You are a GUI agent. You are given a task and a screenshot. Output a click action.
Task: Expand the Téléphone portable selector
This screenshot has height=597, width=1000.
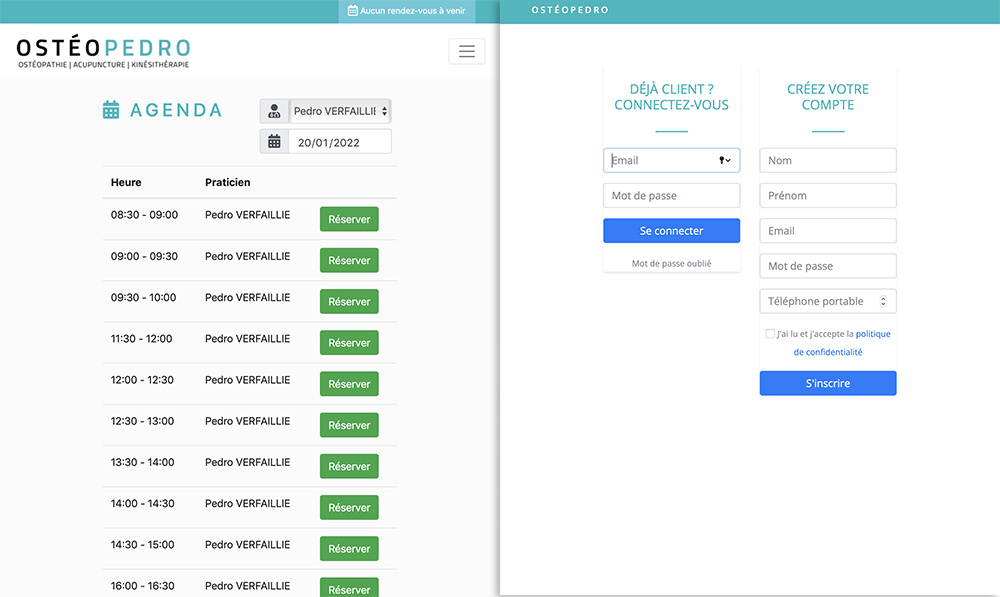click(883, 301)
